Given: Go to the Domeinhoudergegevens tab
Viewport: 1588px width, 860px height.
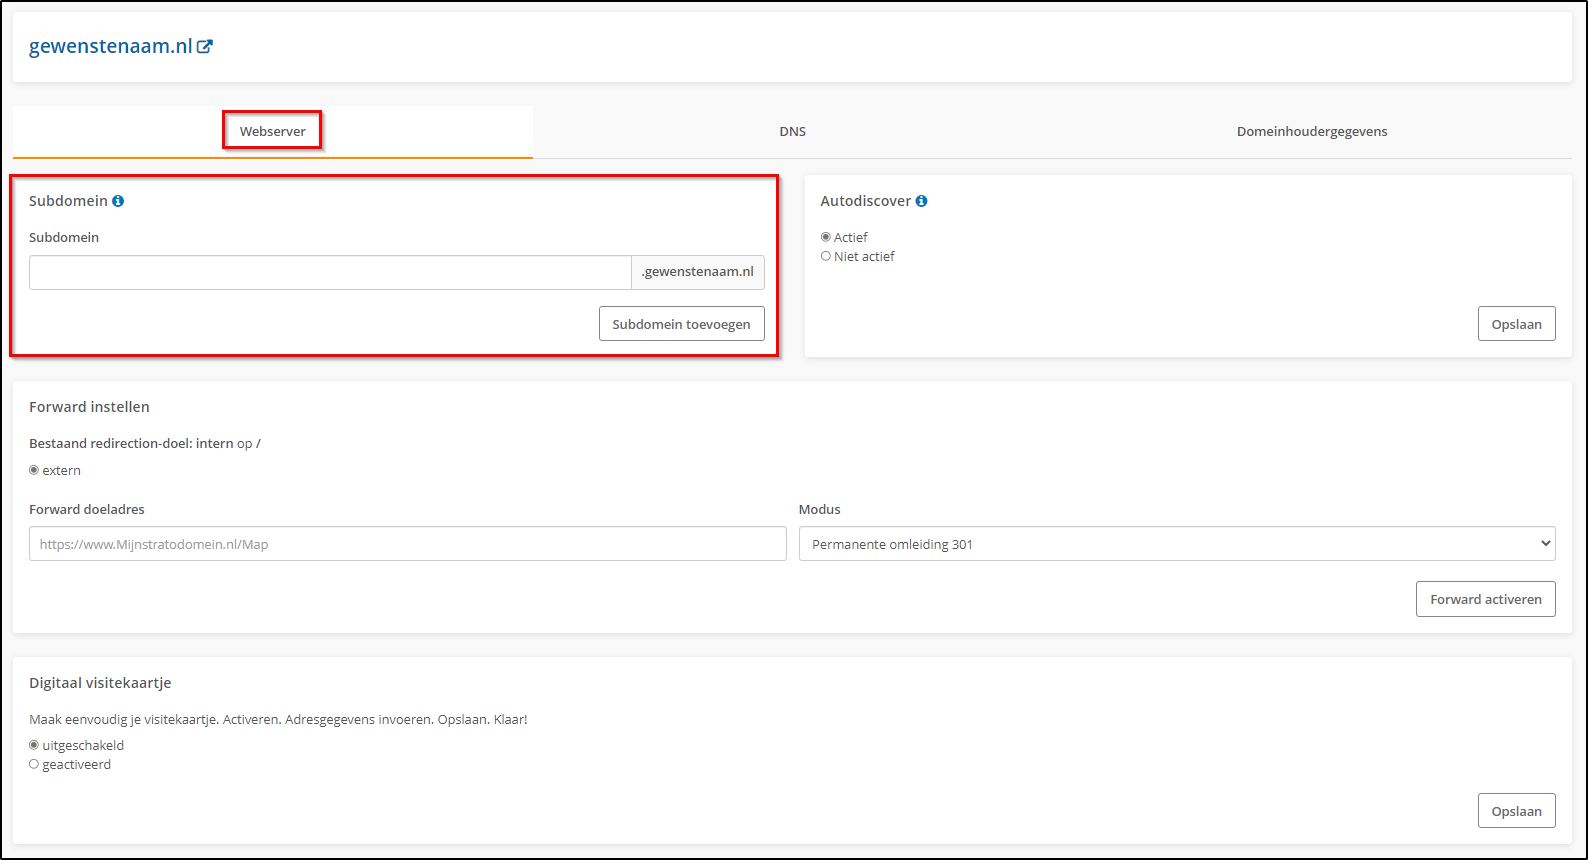Looking at the screenshot, I should pyautogui.click(x=1311, y=131).
